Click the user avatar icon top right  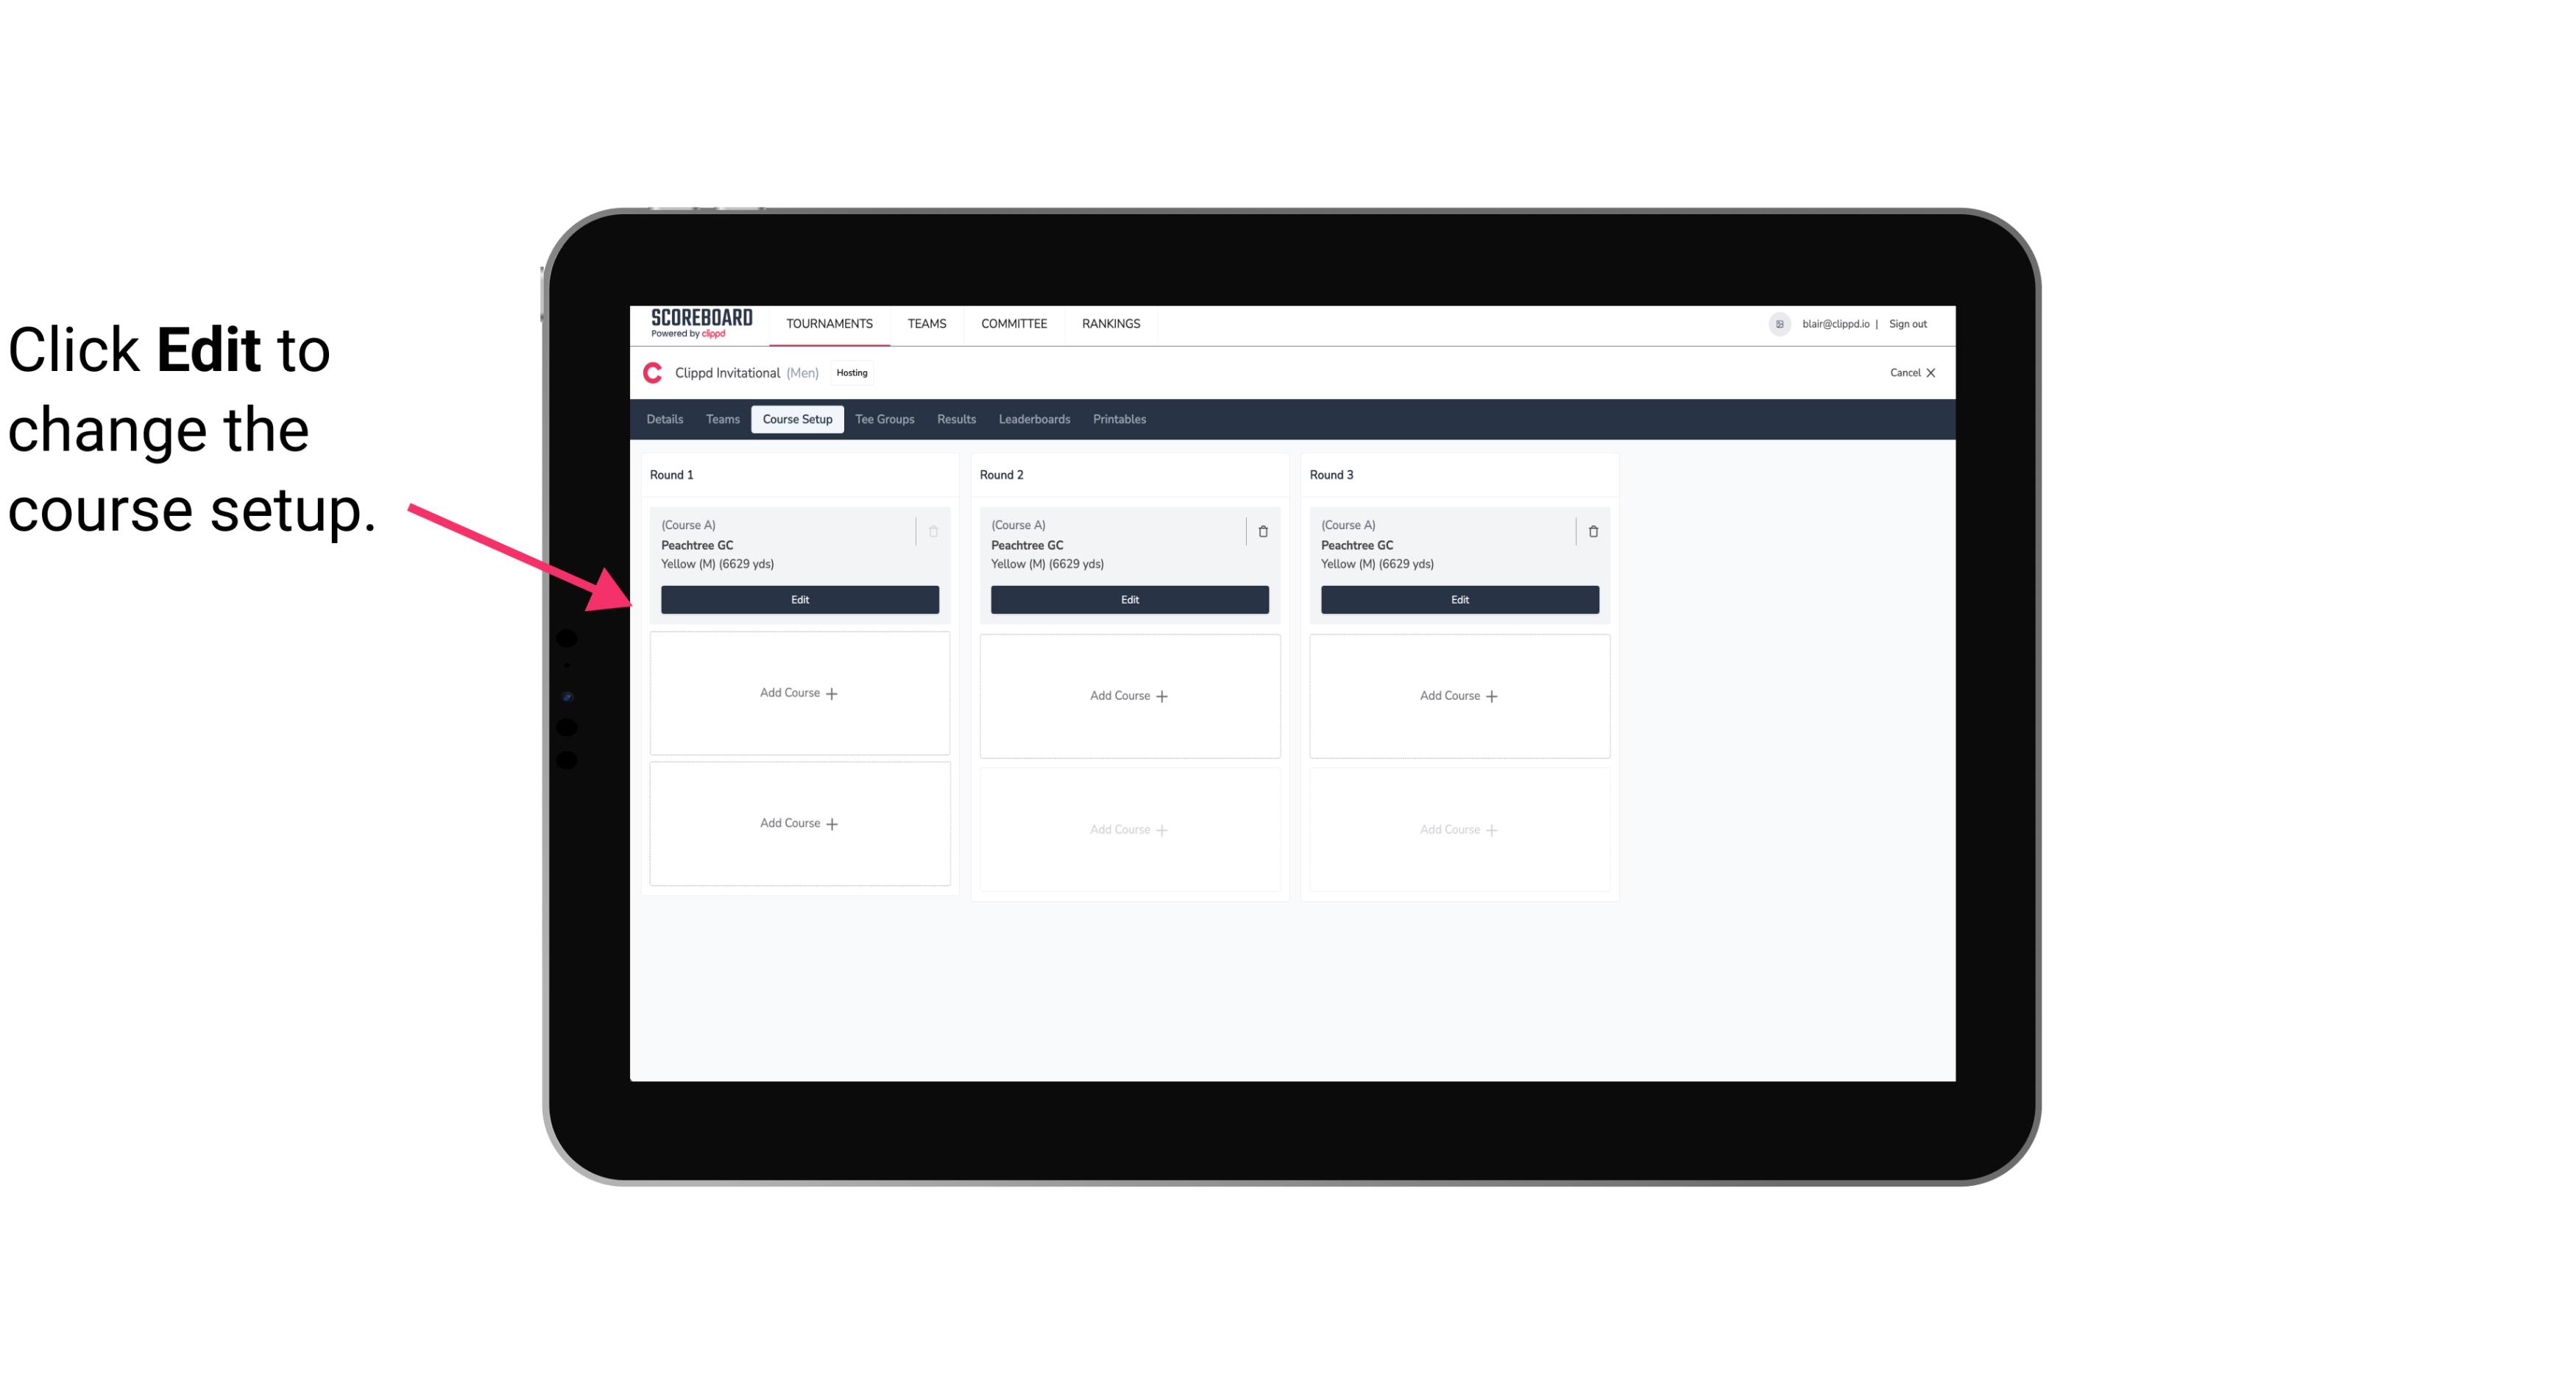pos(1780,322)
